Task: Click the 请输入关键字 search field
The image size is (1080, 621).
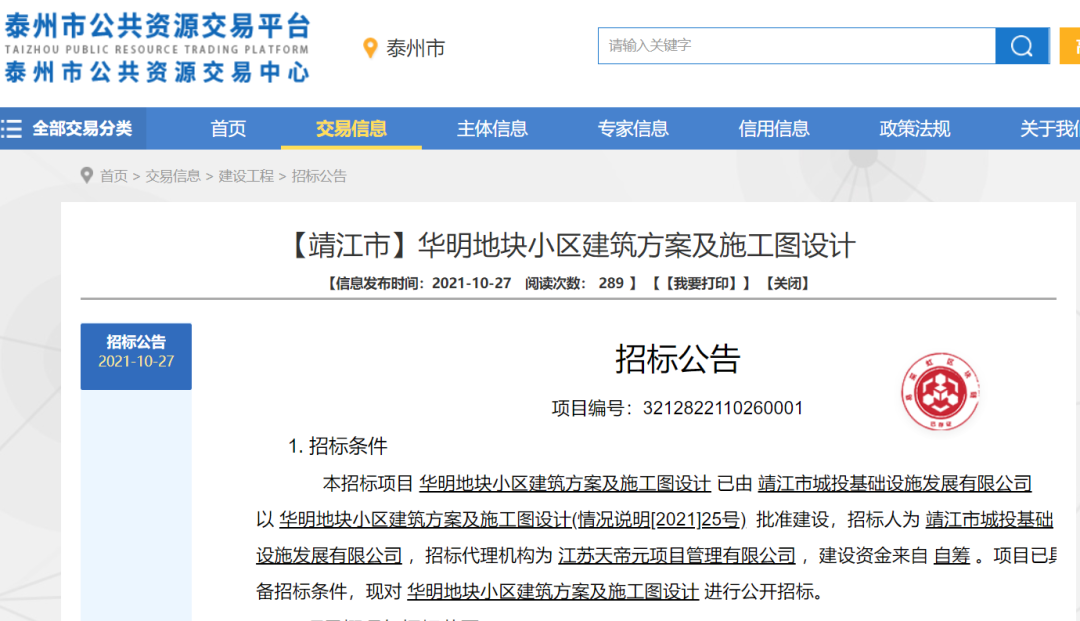Action: pos(796,45)
